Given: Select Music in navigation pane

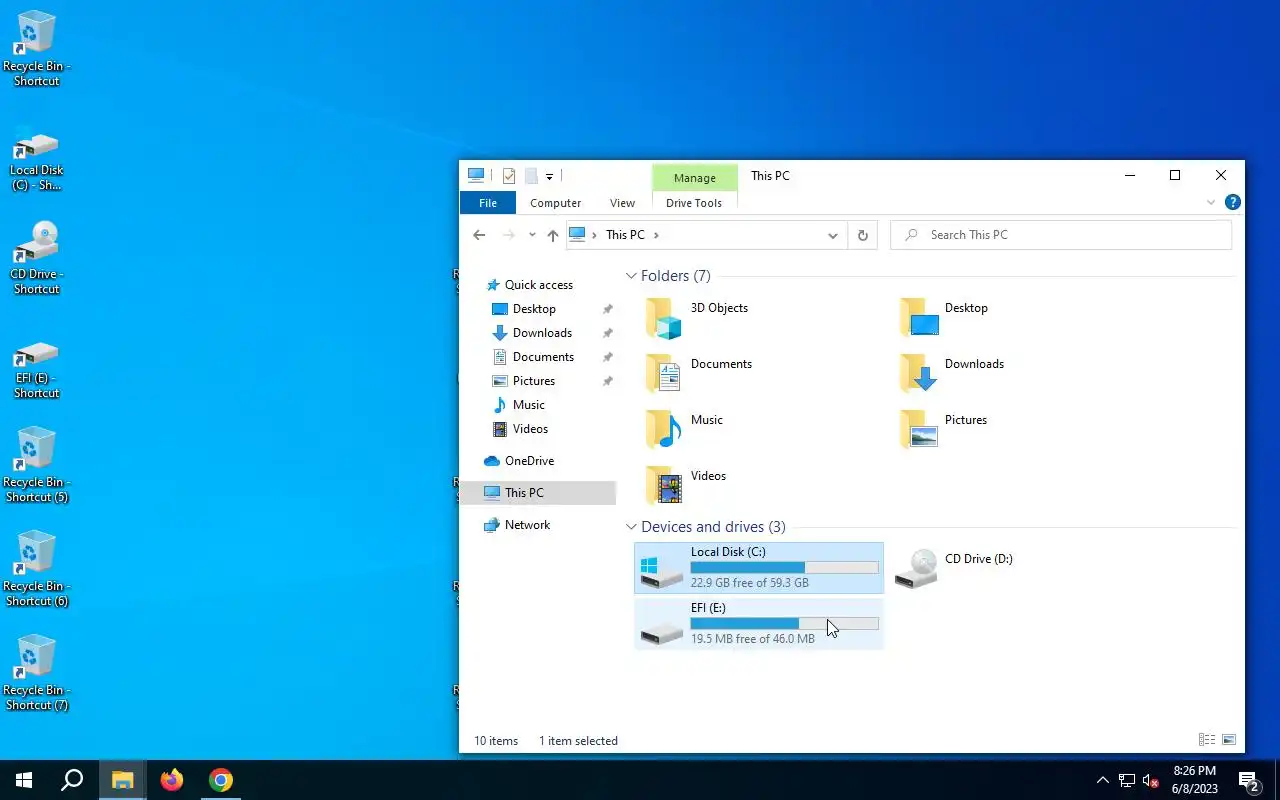Looking at the screenshot, I should click(x=529, y=405).
